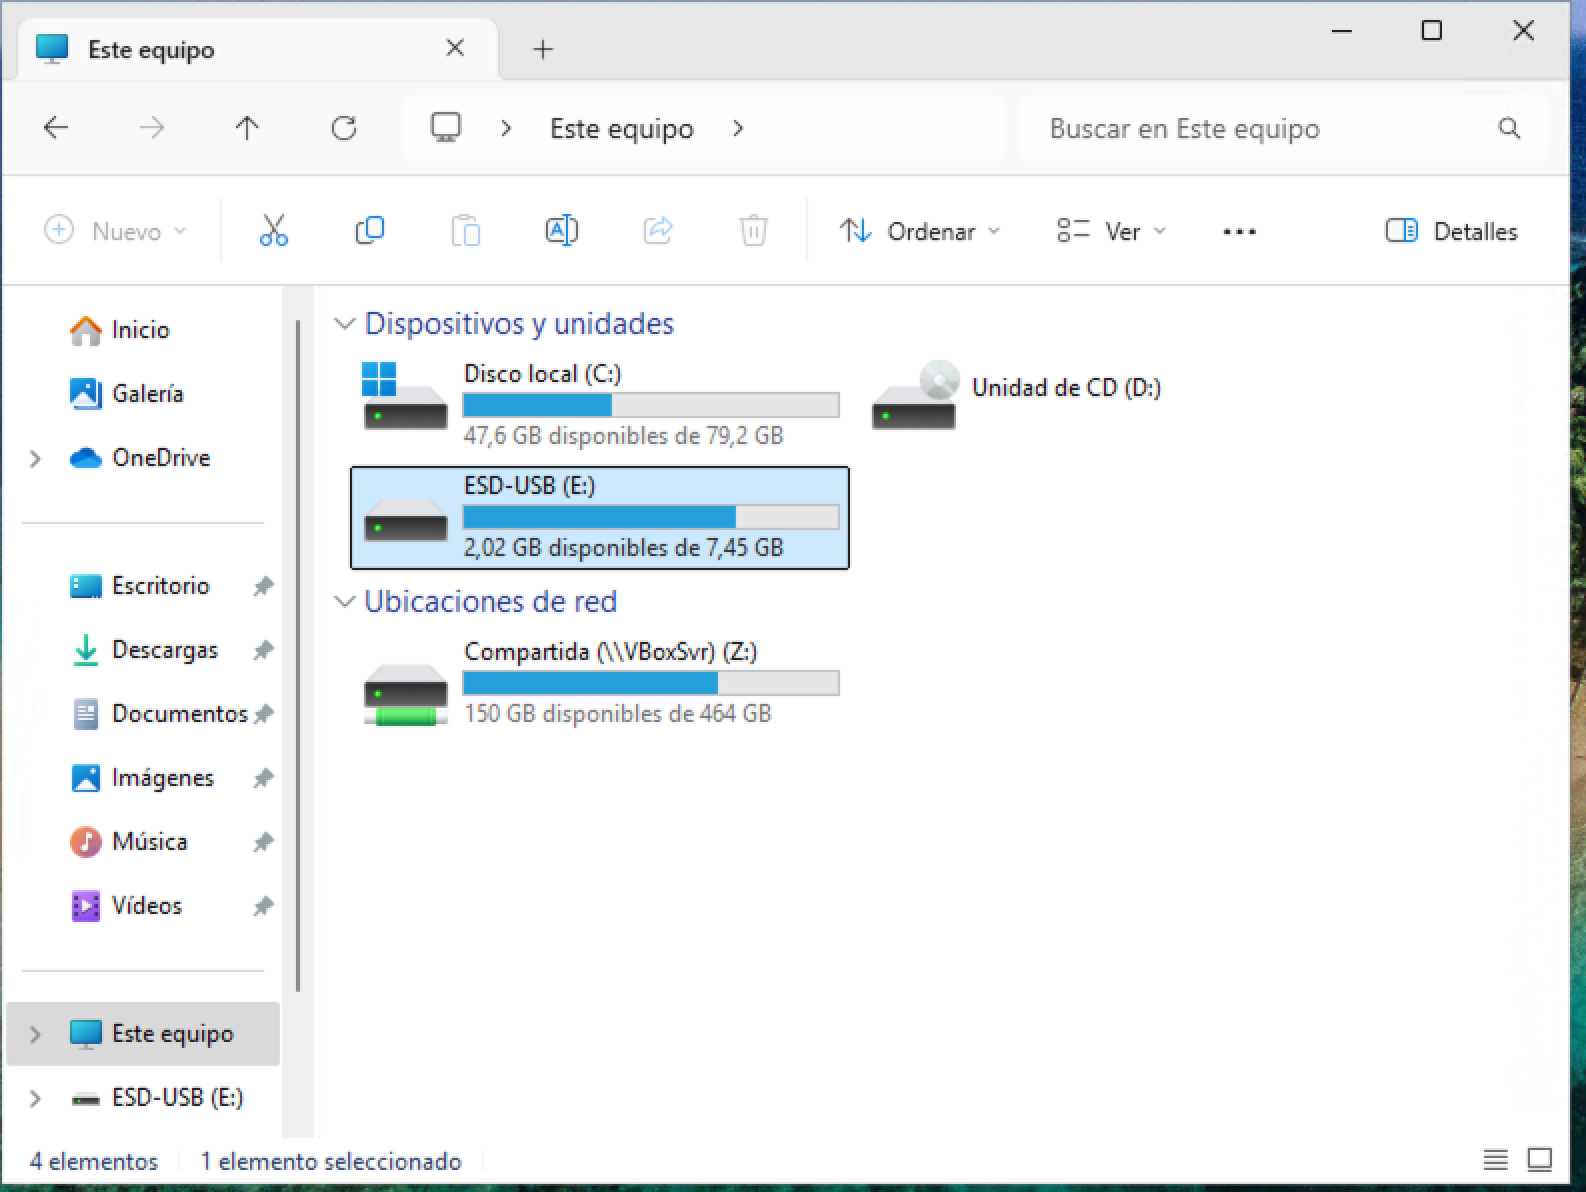
Task: Click the Rename icon in toolbar
Action: coord(561,231)
